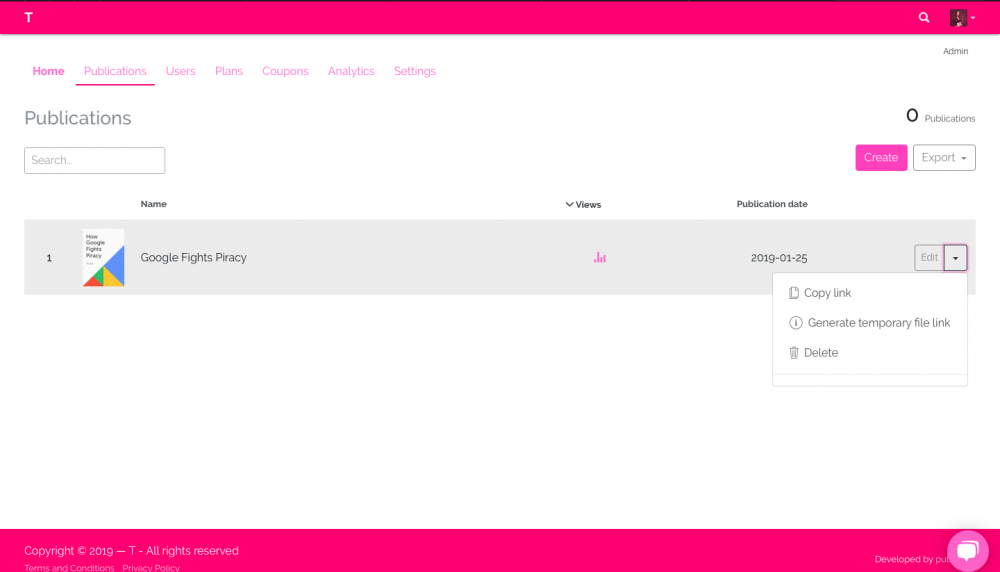The height and width of the screenshot is (572, 1000).
Task: Open the Coupons tab
Action: pos(285,72)
